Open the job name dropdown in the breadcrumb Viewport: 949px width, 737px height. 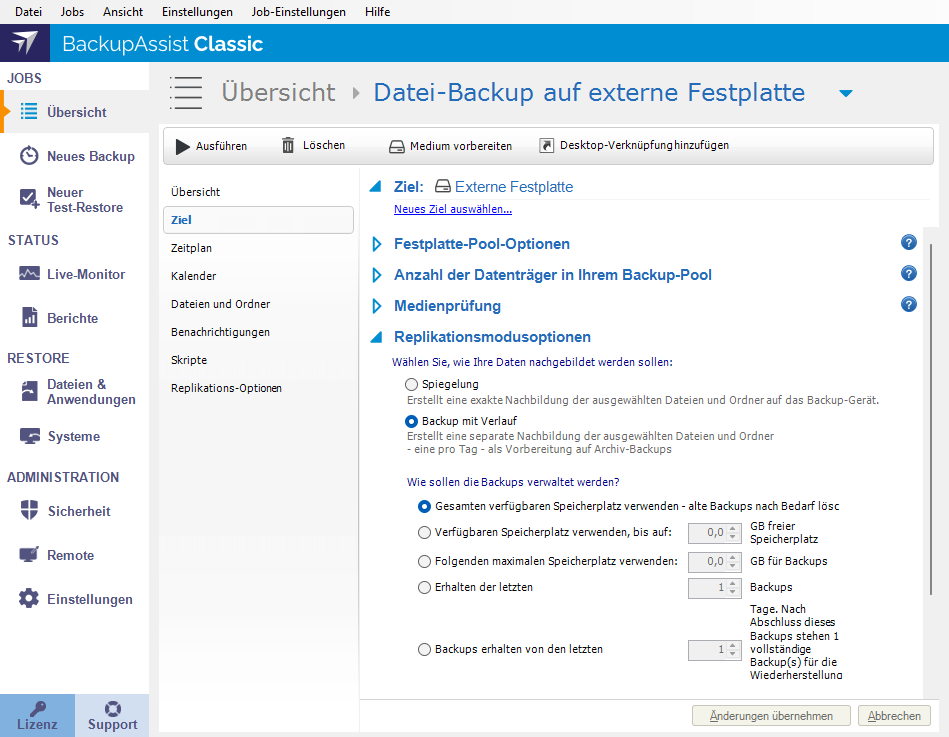click(845, 92)
